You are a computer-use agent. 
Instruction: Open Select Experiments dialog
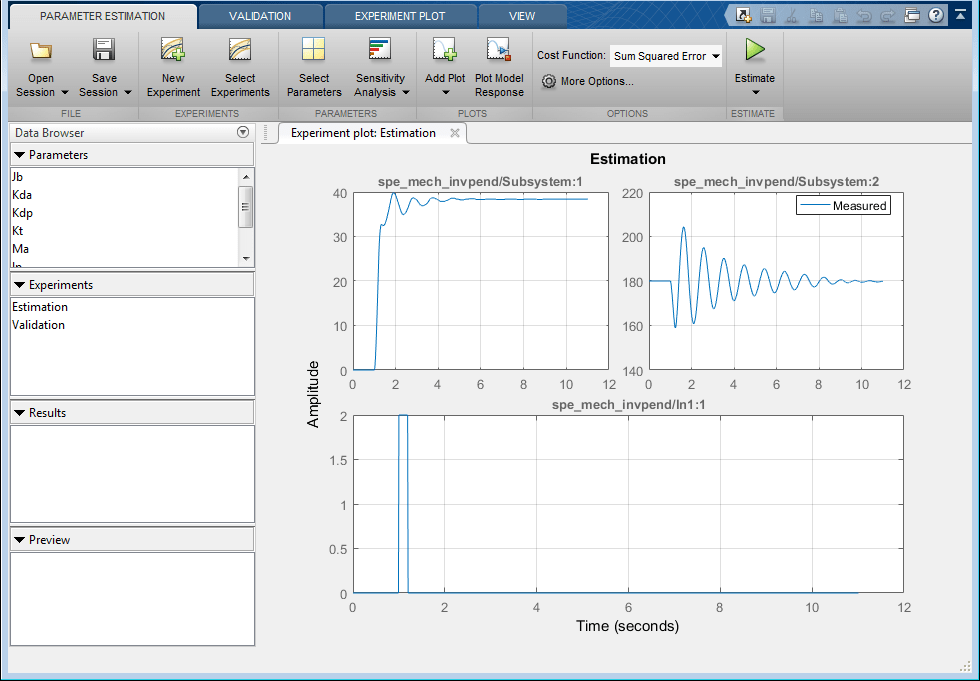pos(240,67)
